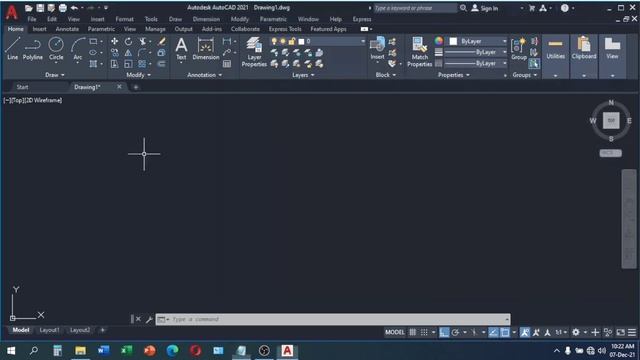The width and height of the screenshot is (640, 360).
Task: Toggle polar tracking in status bar
Action: click(456, 332)
